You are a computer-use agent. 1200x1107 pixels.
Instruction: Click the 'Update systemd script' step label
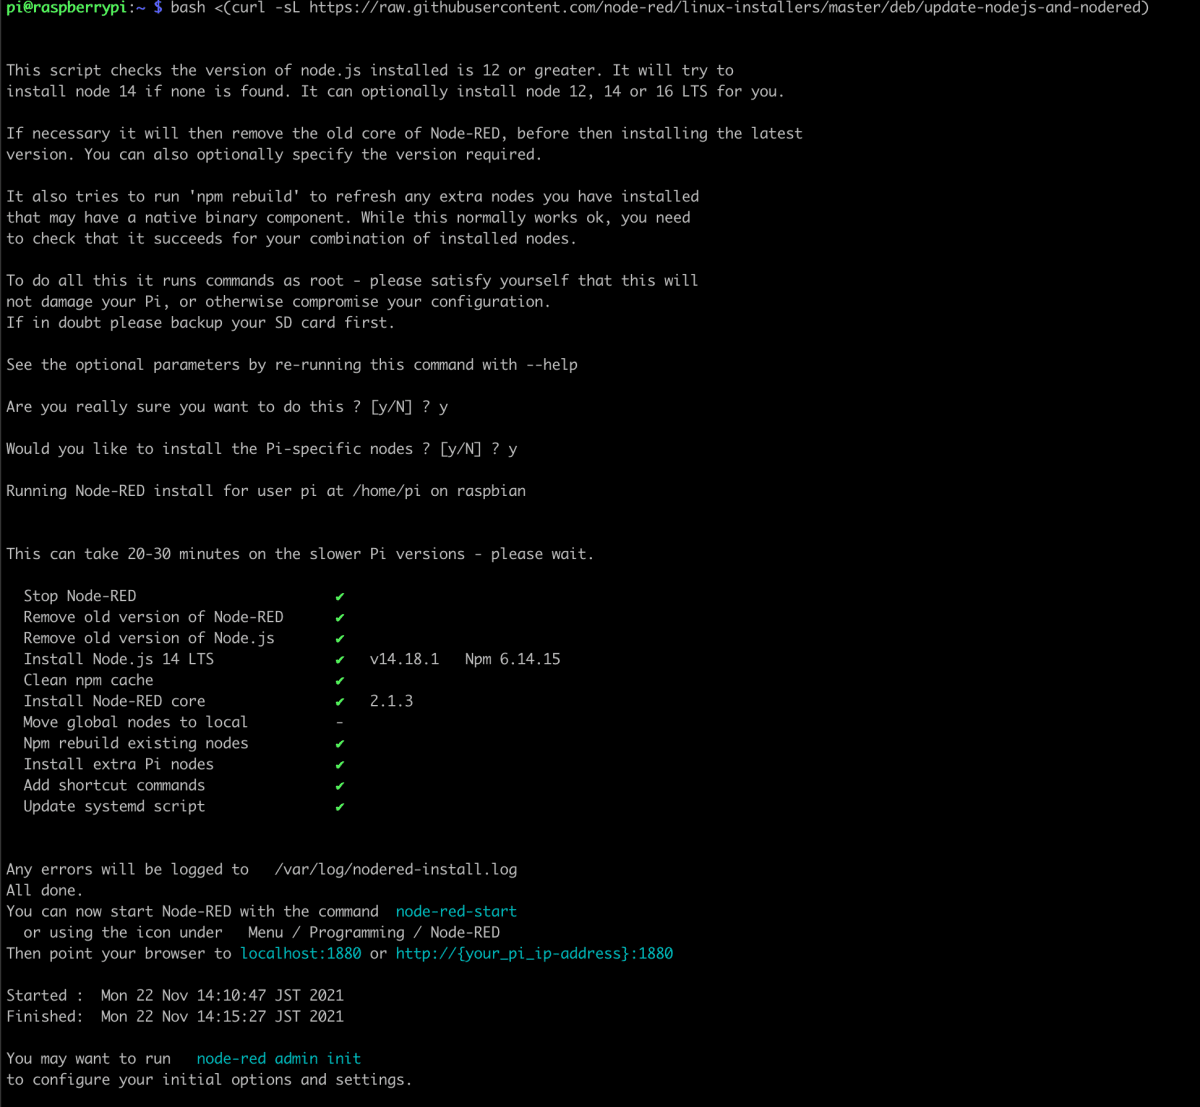click(x=114, y=806)
